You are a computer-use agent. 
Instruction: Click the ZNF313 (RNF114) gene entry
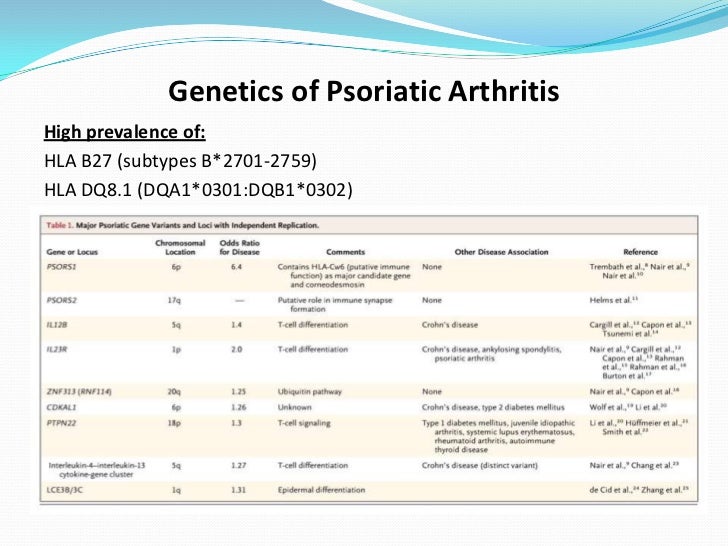tap(79, 392)
